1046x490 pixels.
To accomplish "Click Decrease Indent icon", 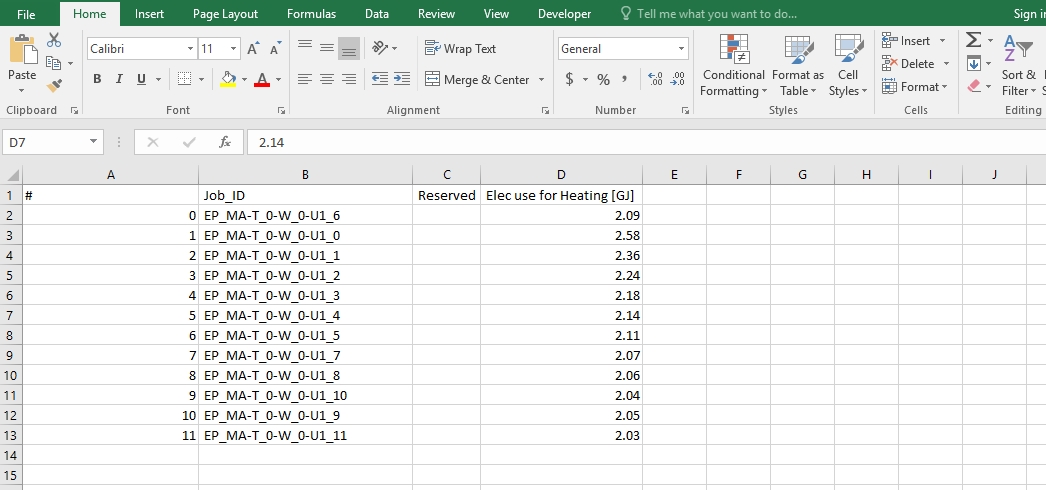I will (x=380, y=79).
